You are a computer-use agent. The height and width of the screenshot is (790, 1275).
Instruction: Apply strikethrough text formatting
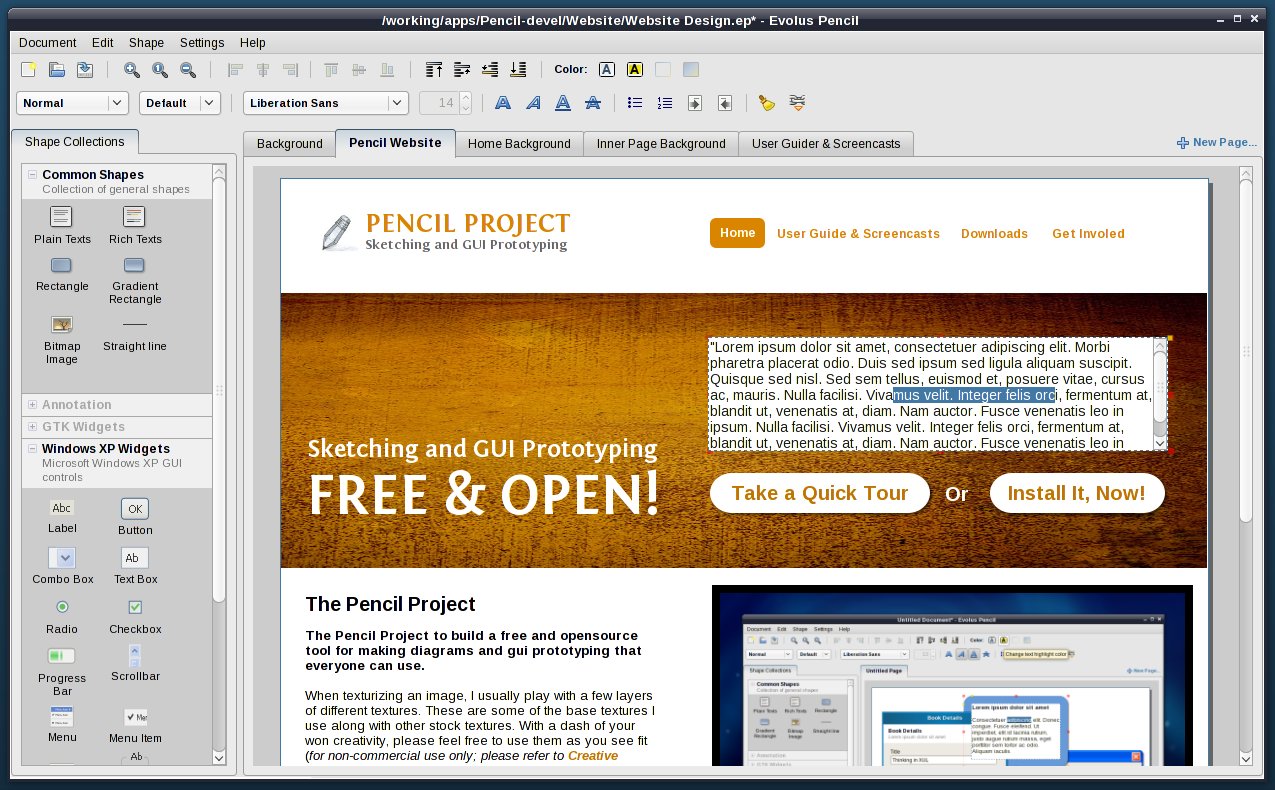593,103
